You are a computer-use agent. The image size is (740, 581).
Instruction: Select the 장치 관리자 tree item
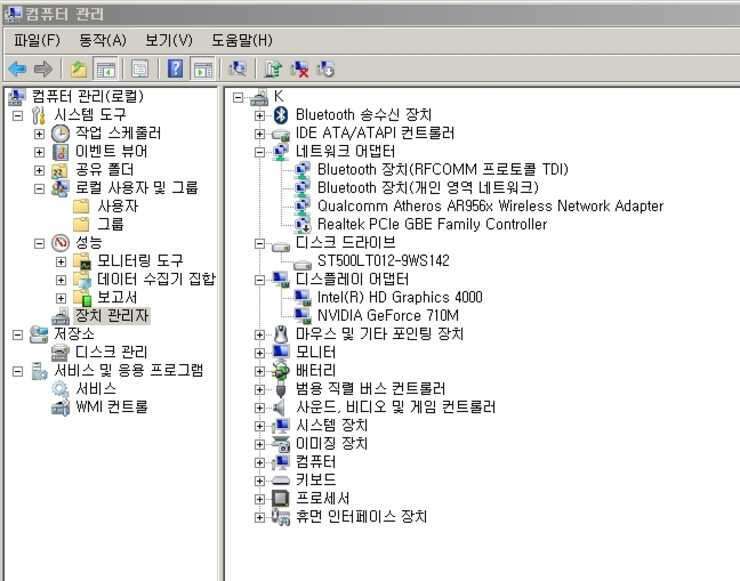click(x=112, y=315)
